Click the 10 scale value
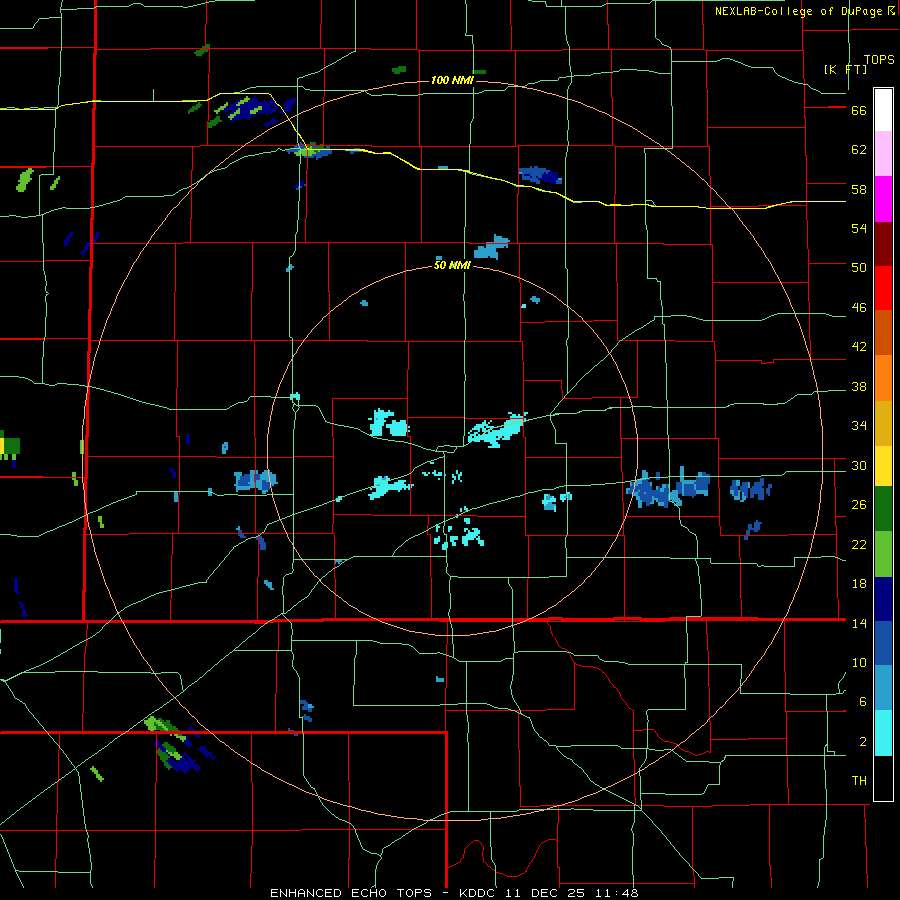This screenshot has width=900, height=900. click(859, 662)
